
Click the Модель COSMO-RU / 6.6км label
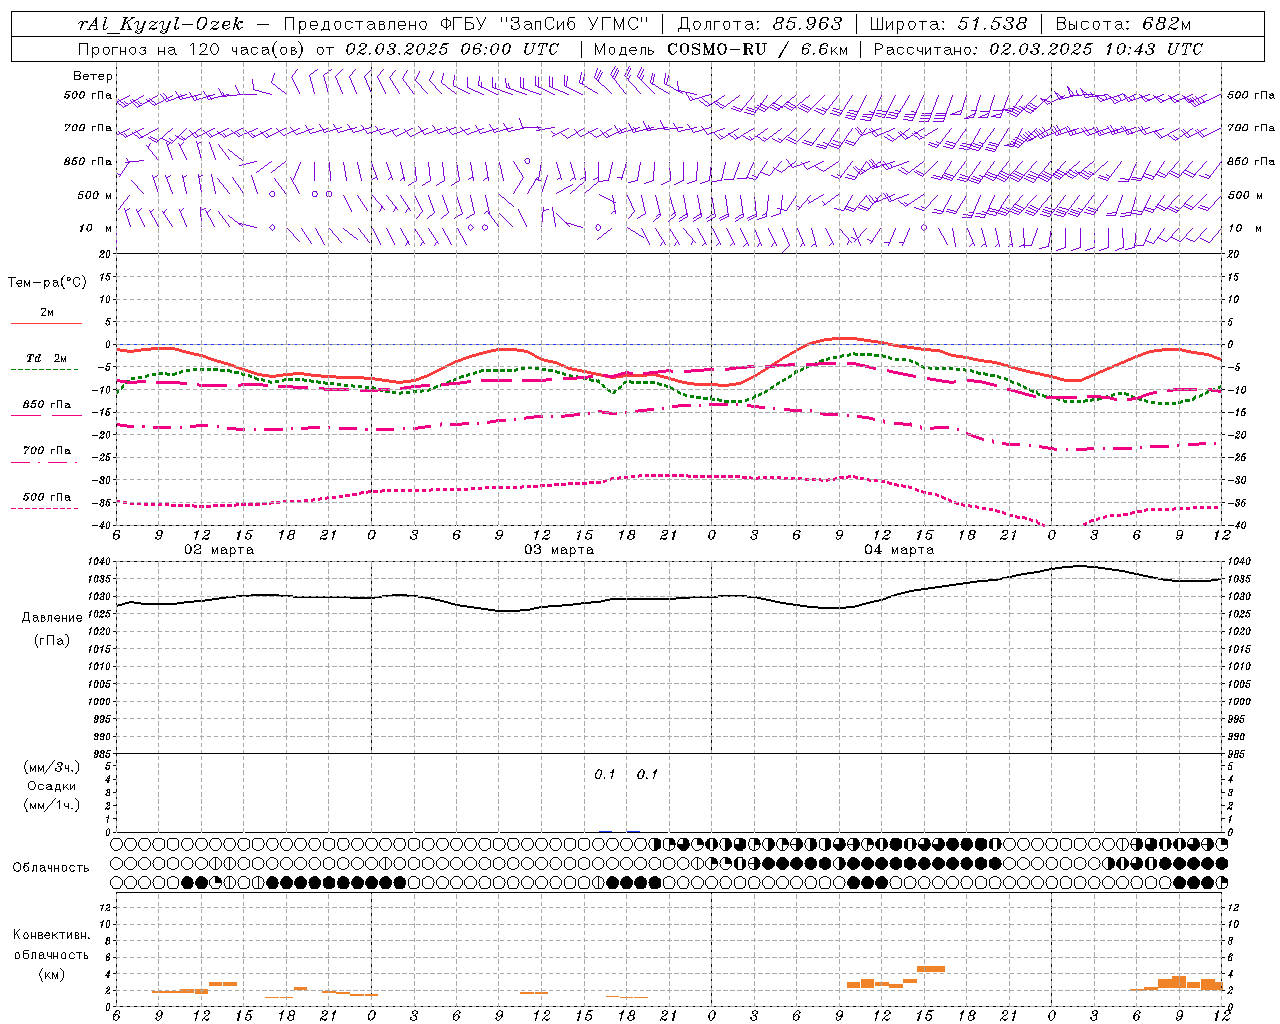point(721,49)
